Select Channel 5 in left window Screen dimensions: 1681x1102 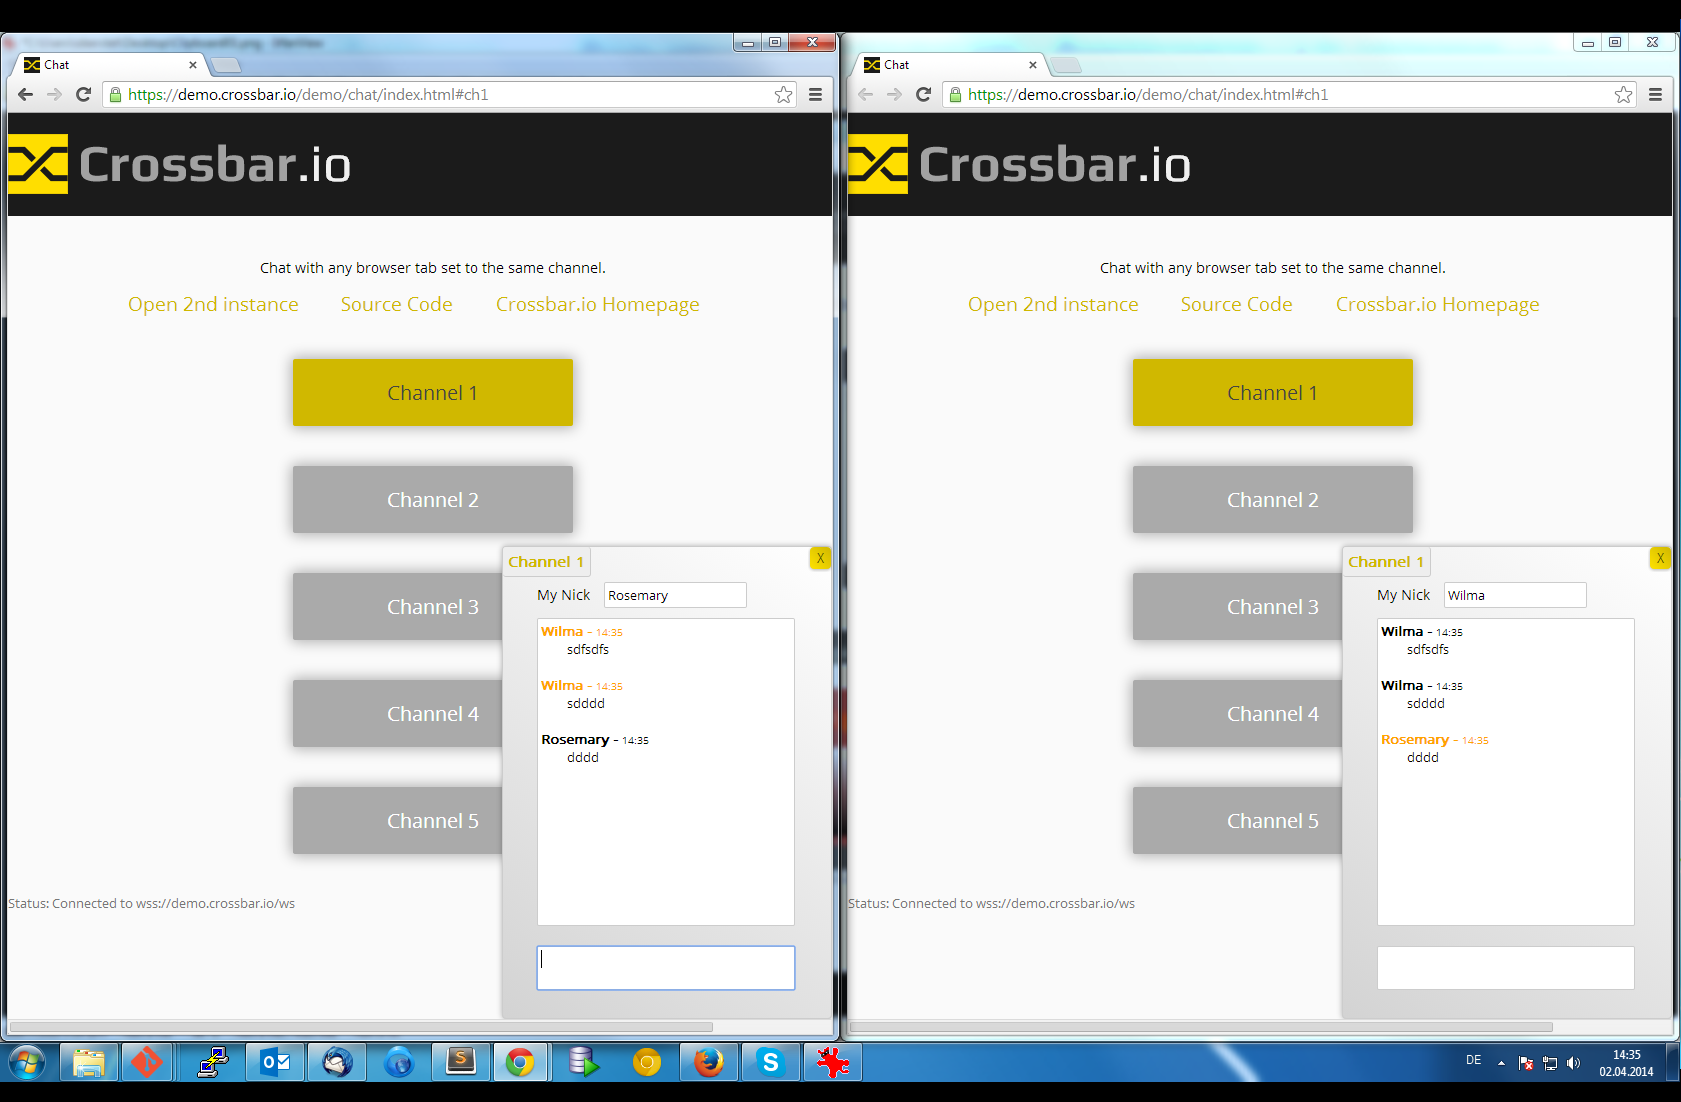point(398,821)
